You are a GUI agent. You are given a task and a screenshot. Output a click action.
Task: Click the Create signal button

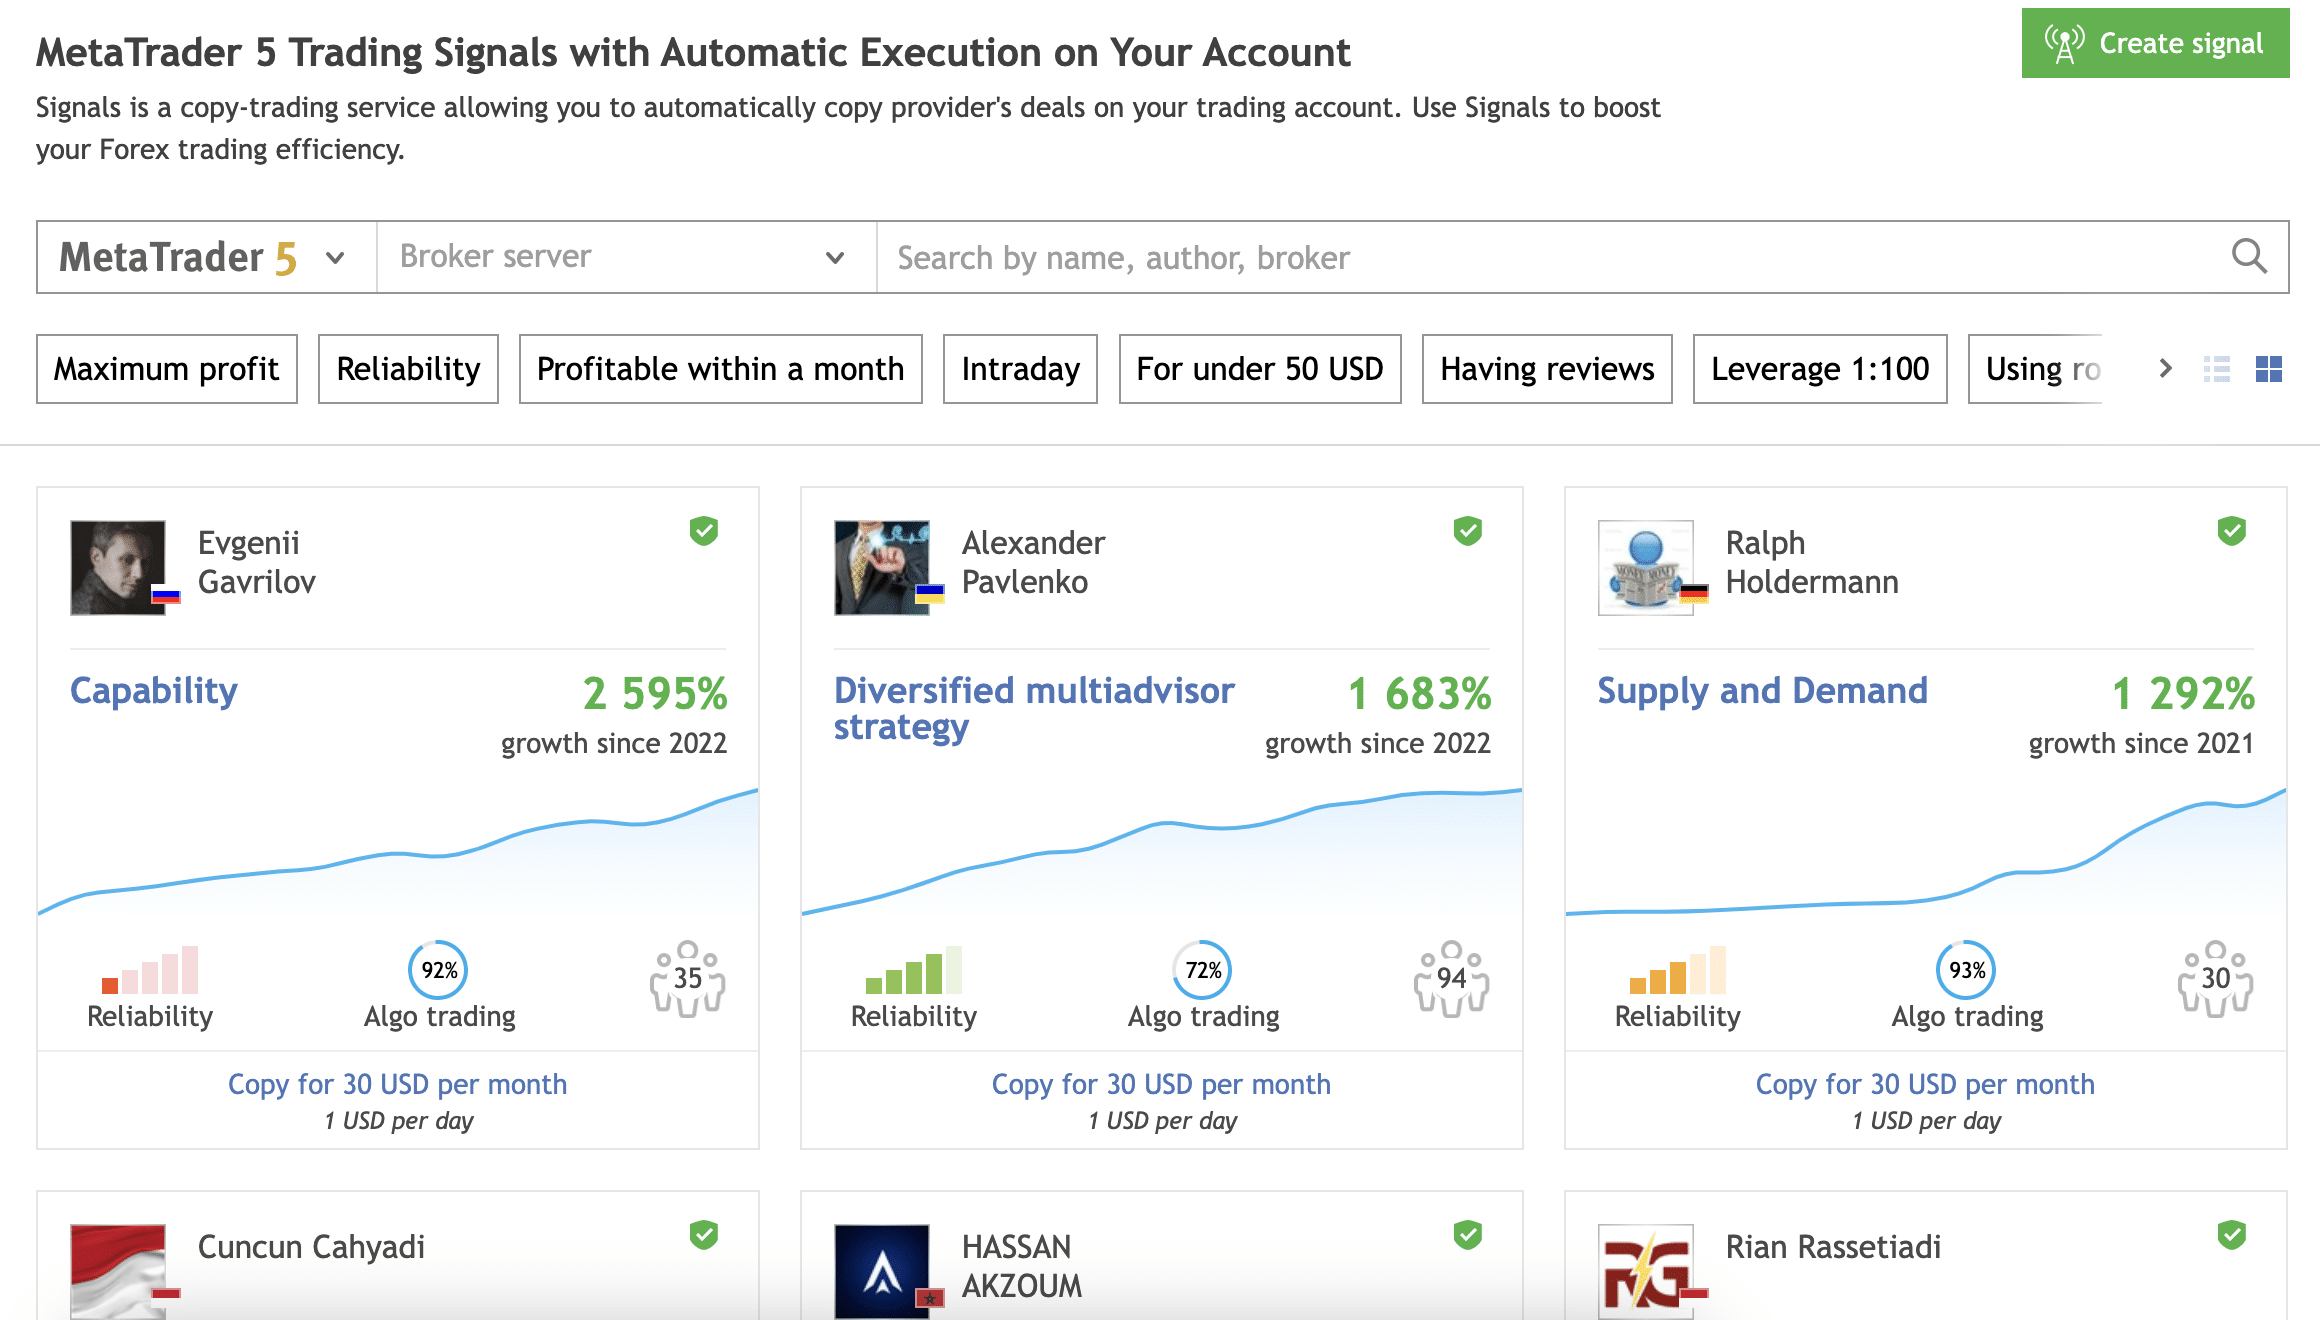[x=2155, y=43]
